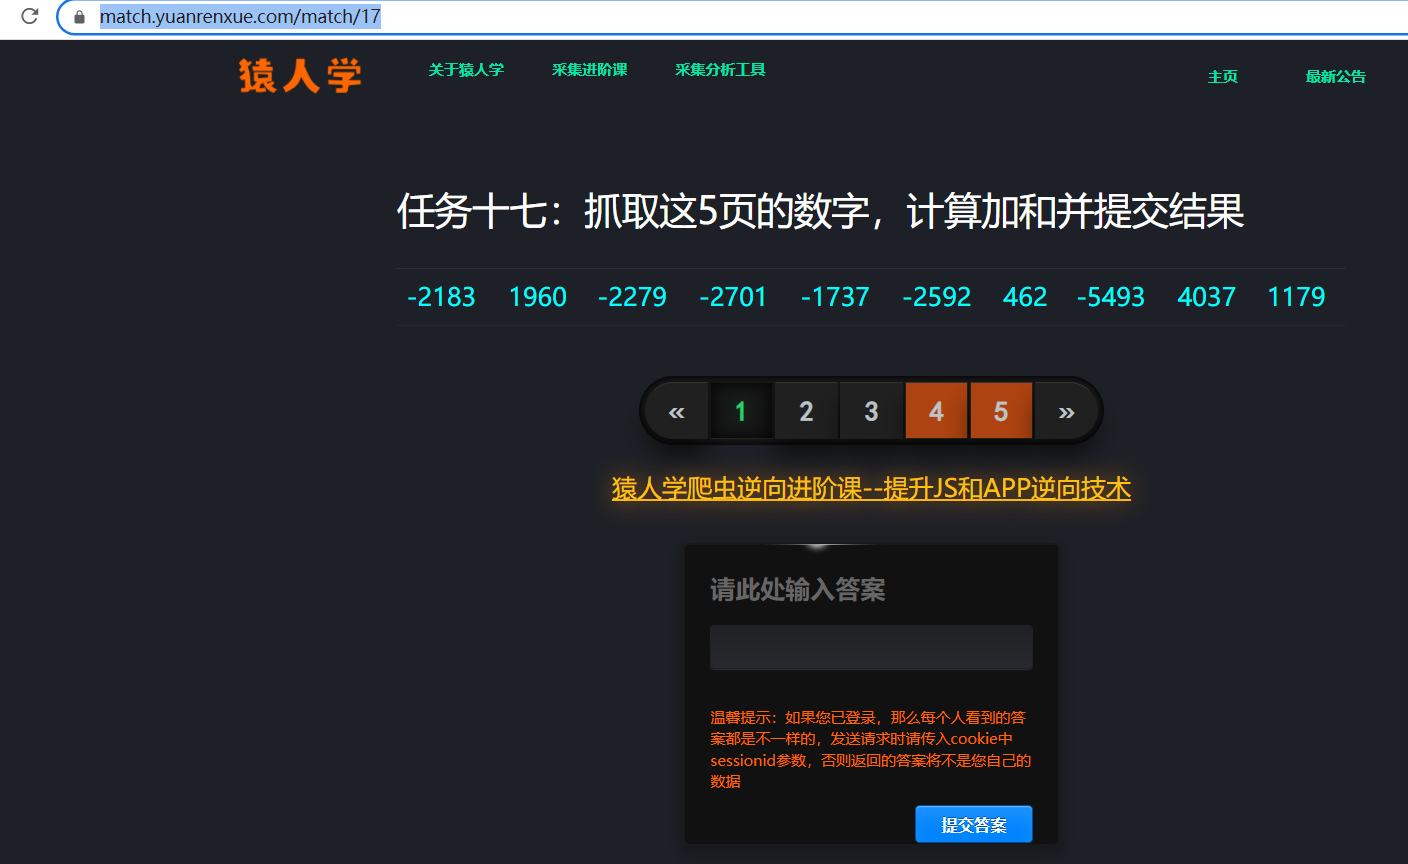Select page 5 in the pagination
Viewport: 1408px width, 864px height.
pos(1001,411)
